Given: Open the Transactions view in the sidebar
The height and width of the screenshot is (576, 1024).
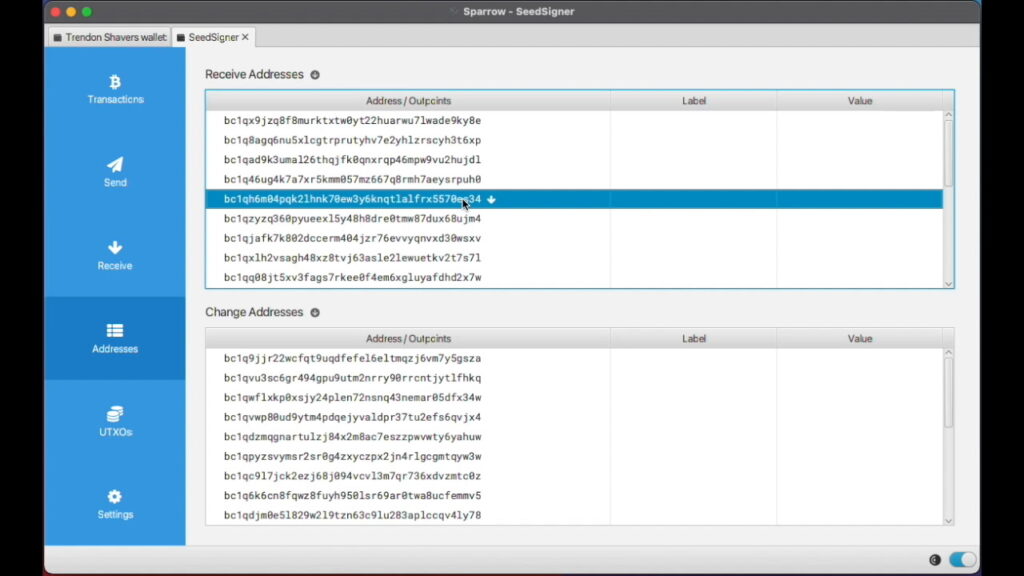Looking at the screenshot, I should 114,88.
